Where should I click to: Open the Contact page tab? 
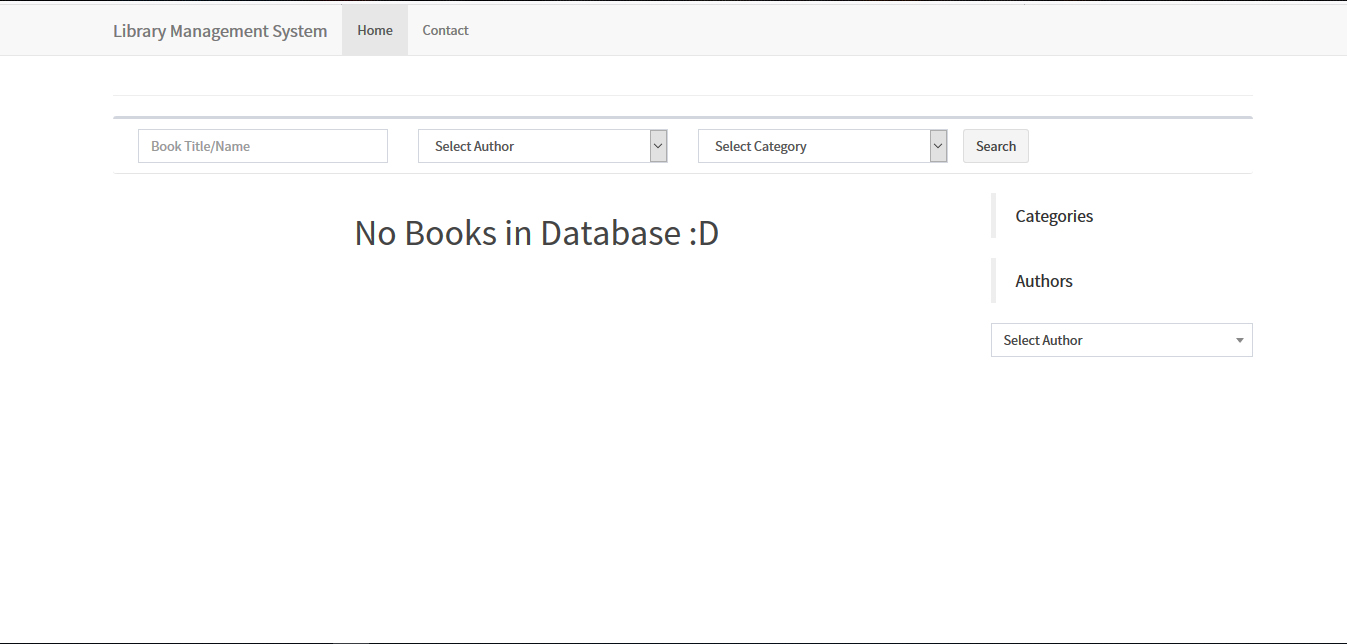coord(445,30)
